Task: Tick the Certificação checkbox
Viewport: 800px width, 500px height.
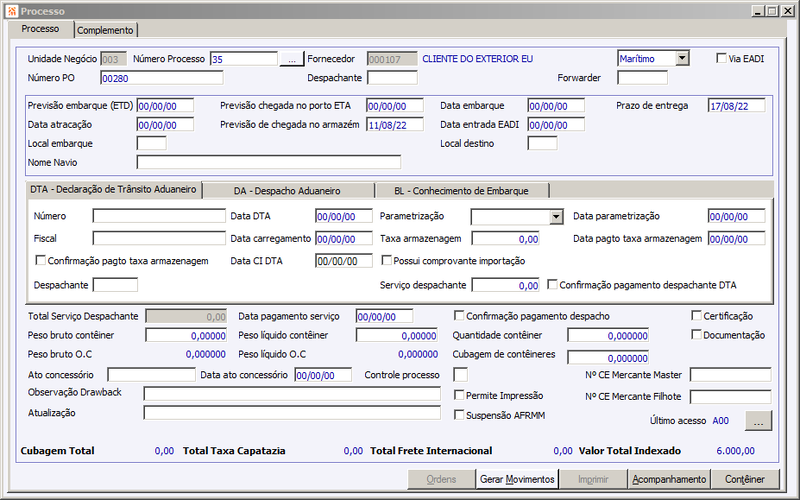Action: click(696, 315)
